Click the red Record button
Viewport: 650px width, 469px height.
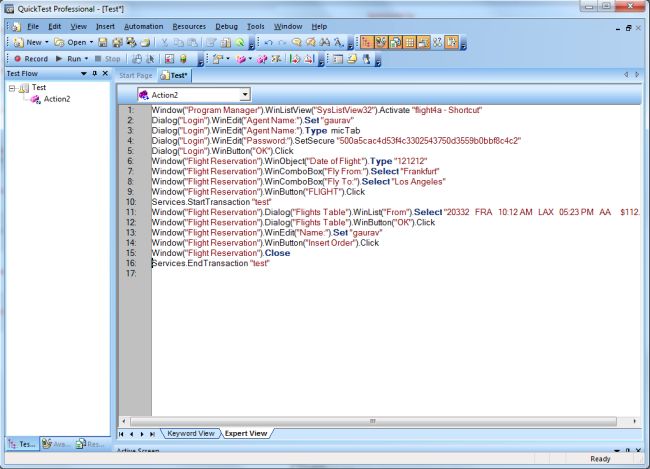click(31, 59)
